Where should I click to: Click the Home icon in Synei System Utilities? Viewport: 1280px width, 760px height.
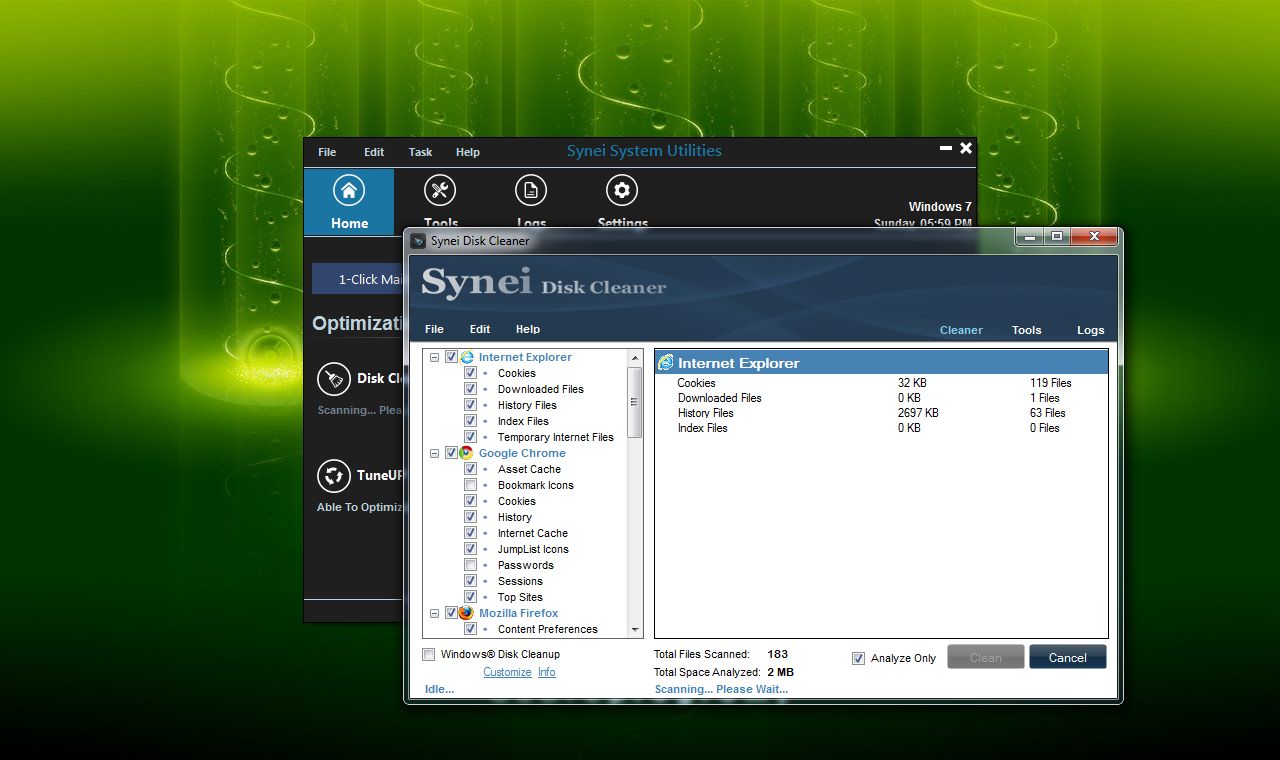pos(348,190)
